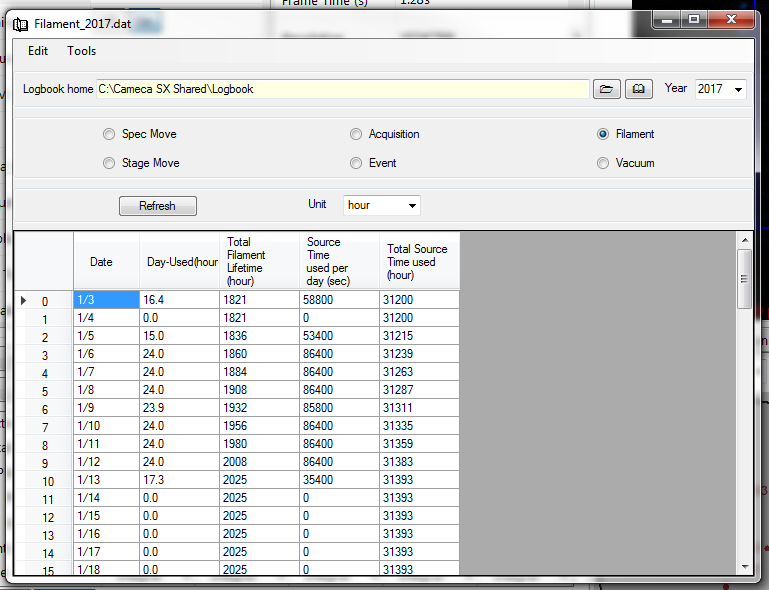This screenshot has width=769, height=590.
Task: Click the row 0 selector arrow
Action: tap(26, 300)
